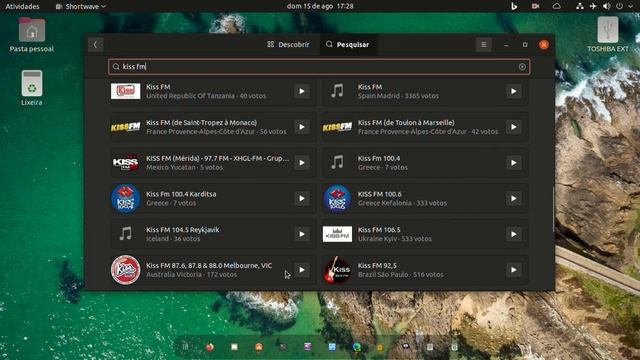The width and height of the screenshot is (640, 360).
Task: Click the round Kiss 100.4 Karditsa logo
Action: [125, 198]
